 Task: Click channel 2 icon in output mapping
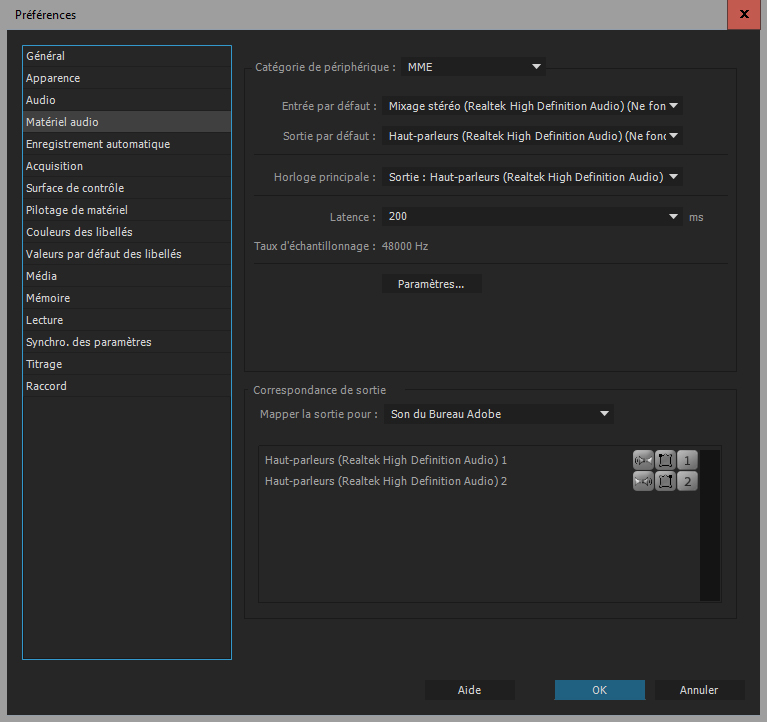coord(687,482)
